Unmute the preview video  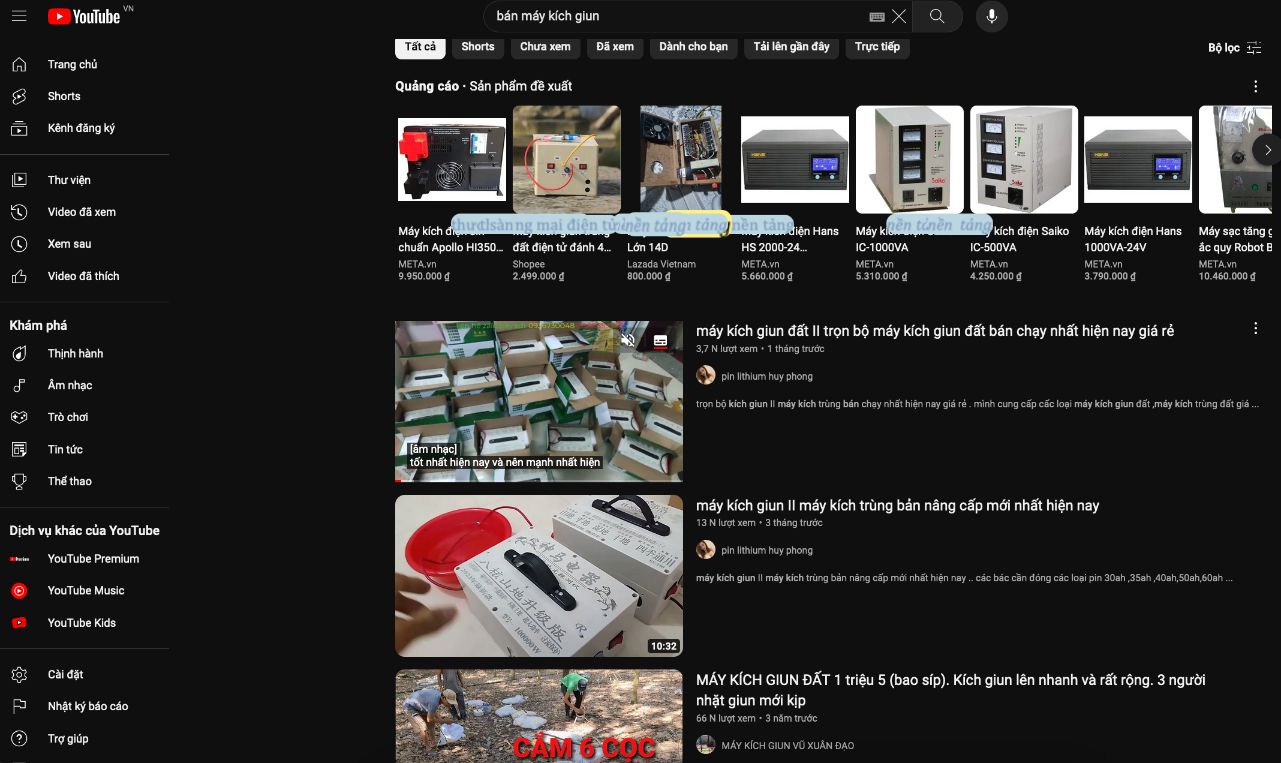coord(628,341)
